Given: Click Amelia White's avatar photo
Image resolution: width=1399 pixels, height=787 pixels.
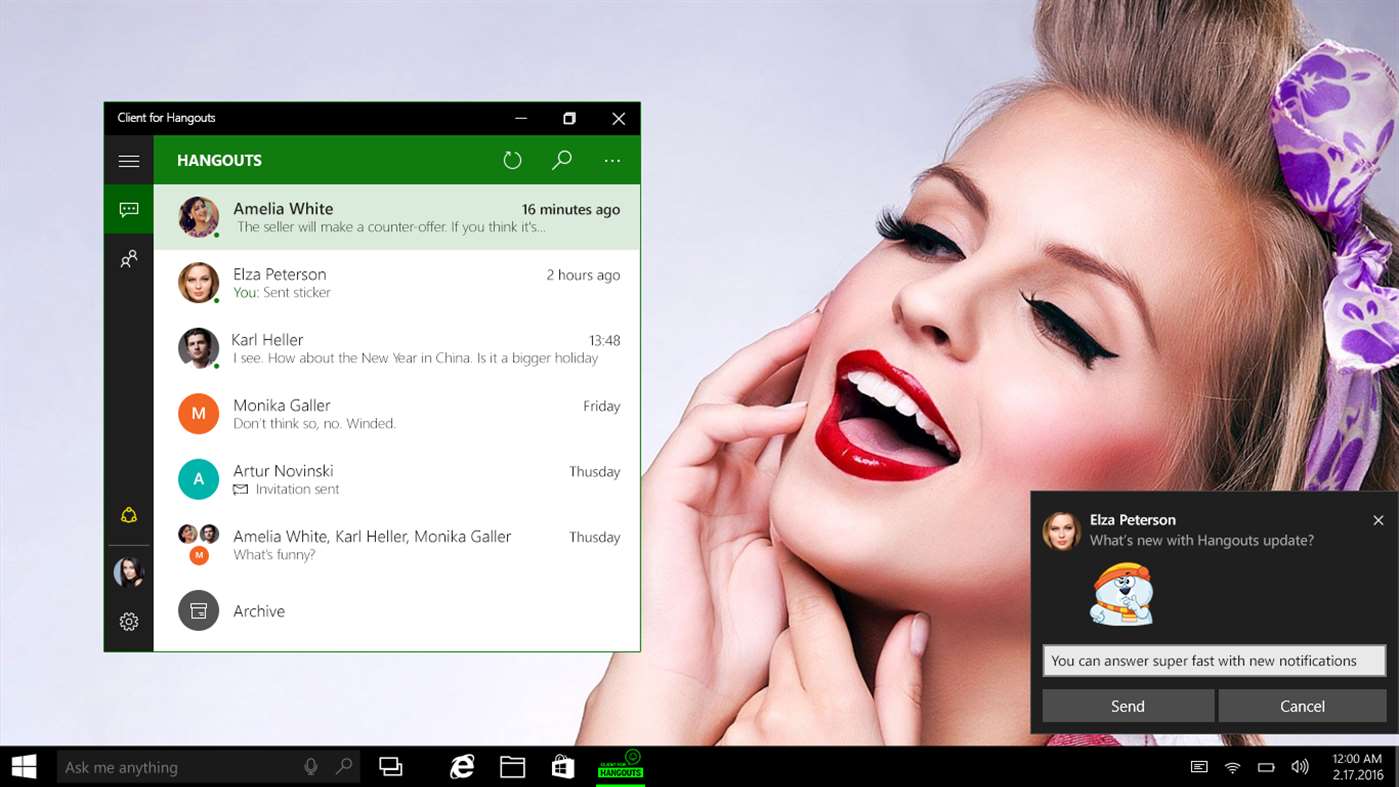Looking at the screenshot, I should pos(198,217).
